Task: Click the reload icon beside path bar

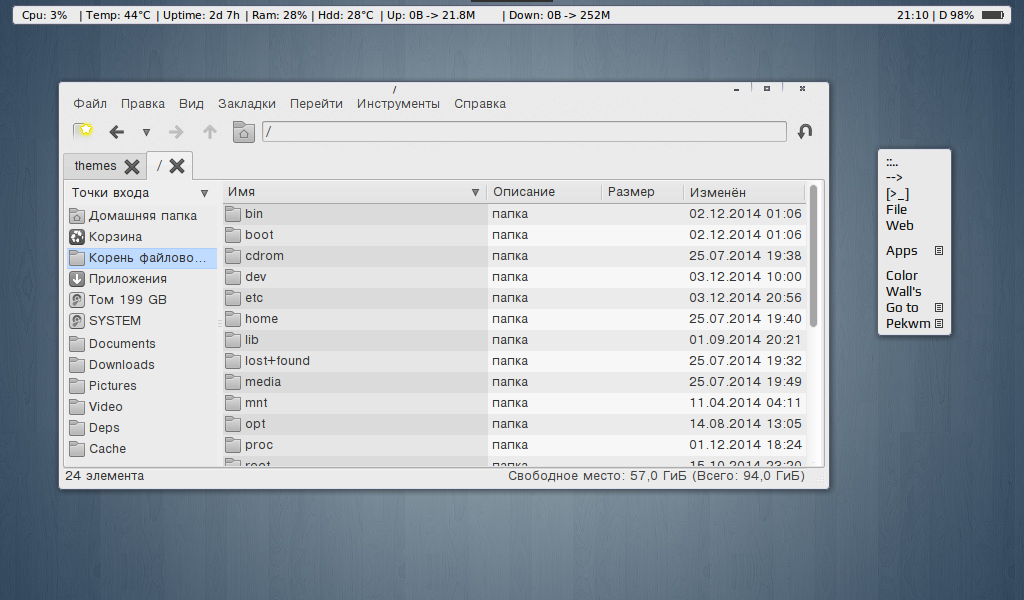Action: [805, 131]
